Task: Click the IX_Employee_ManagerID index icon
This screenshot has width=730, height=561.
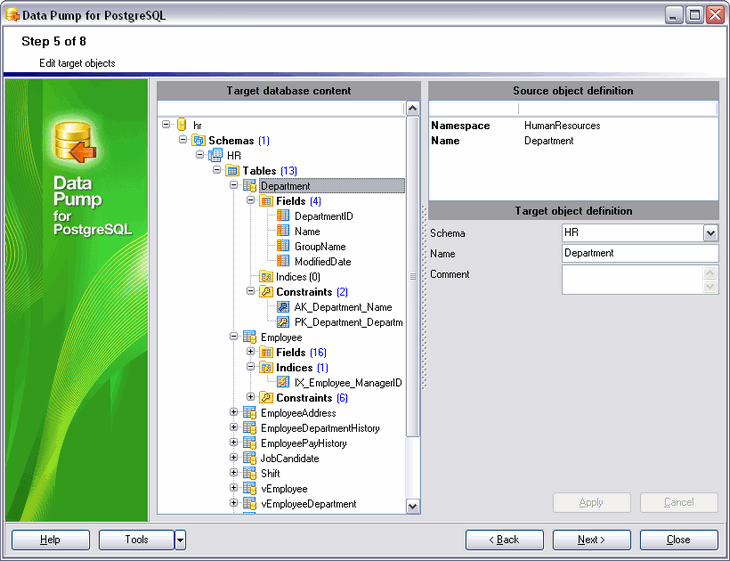Action: (x=283, y=382)
